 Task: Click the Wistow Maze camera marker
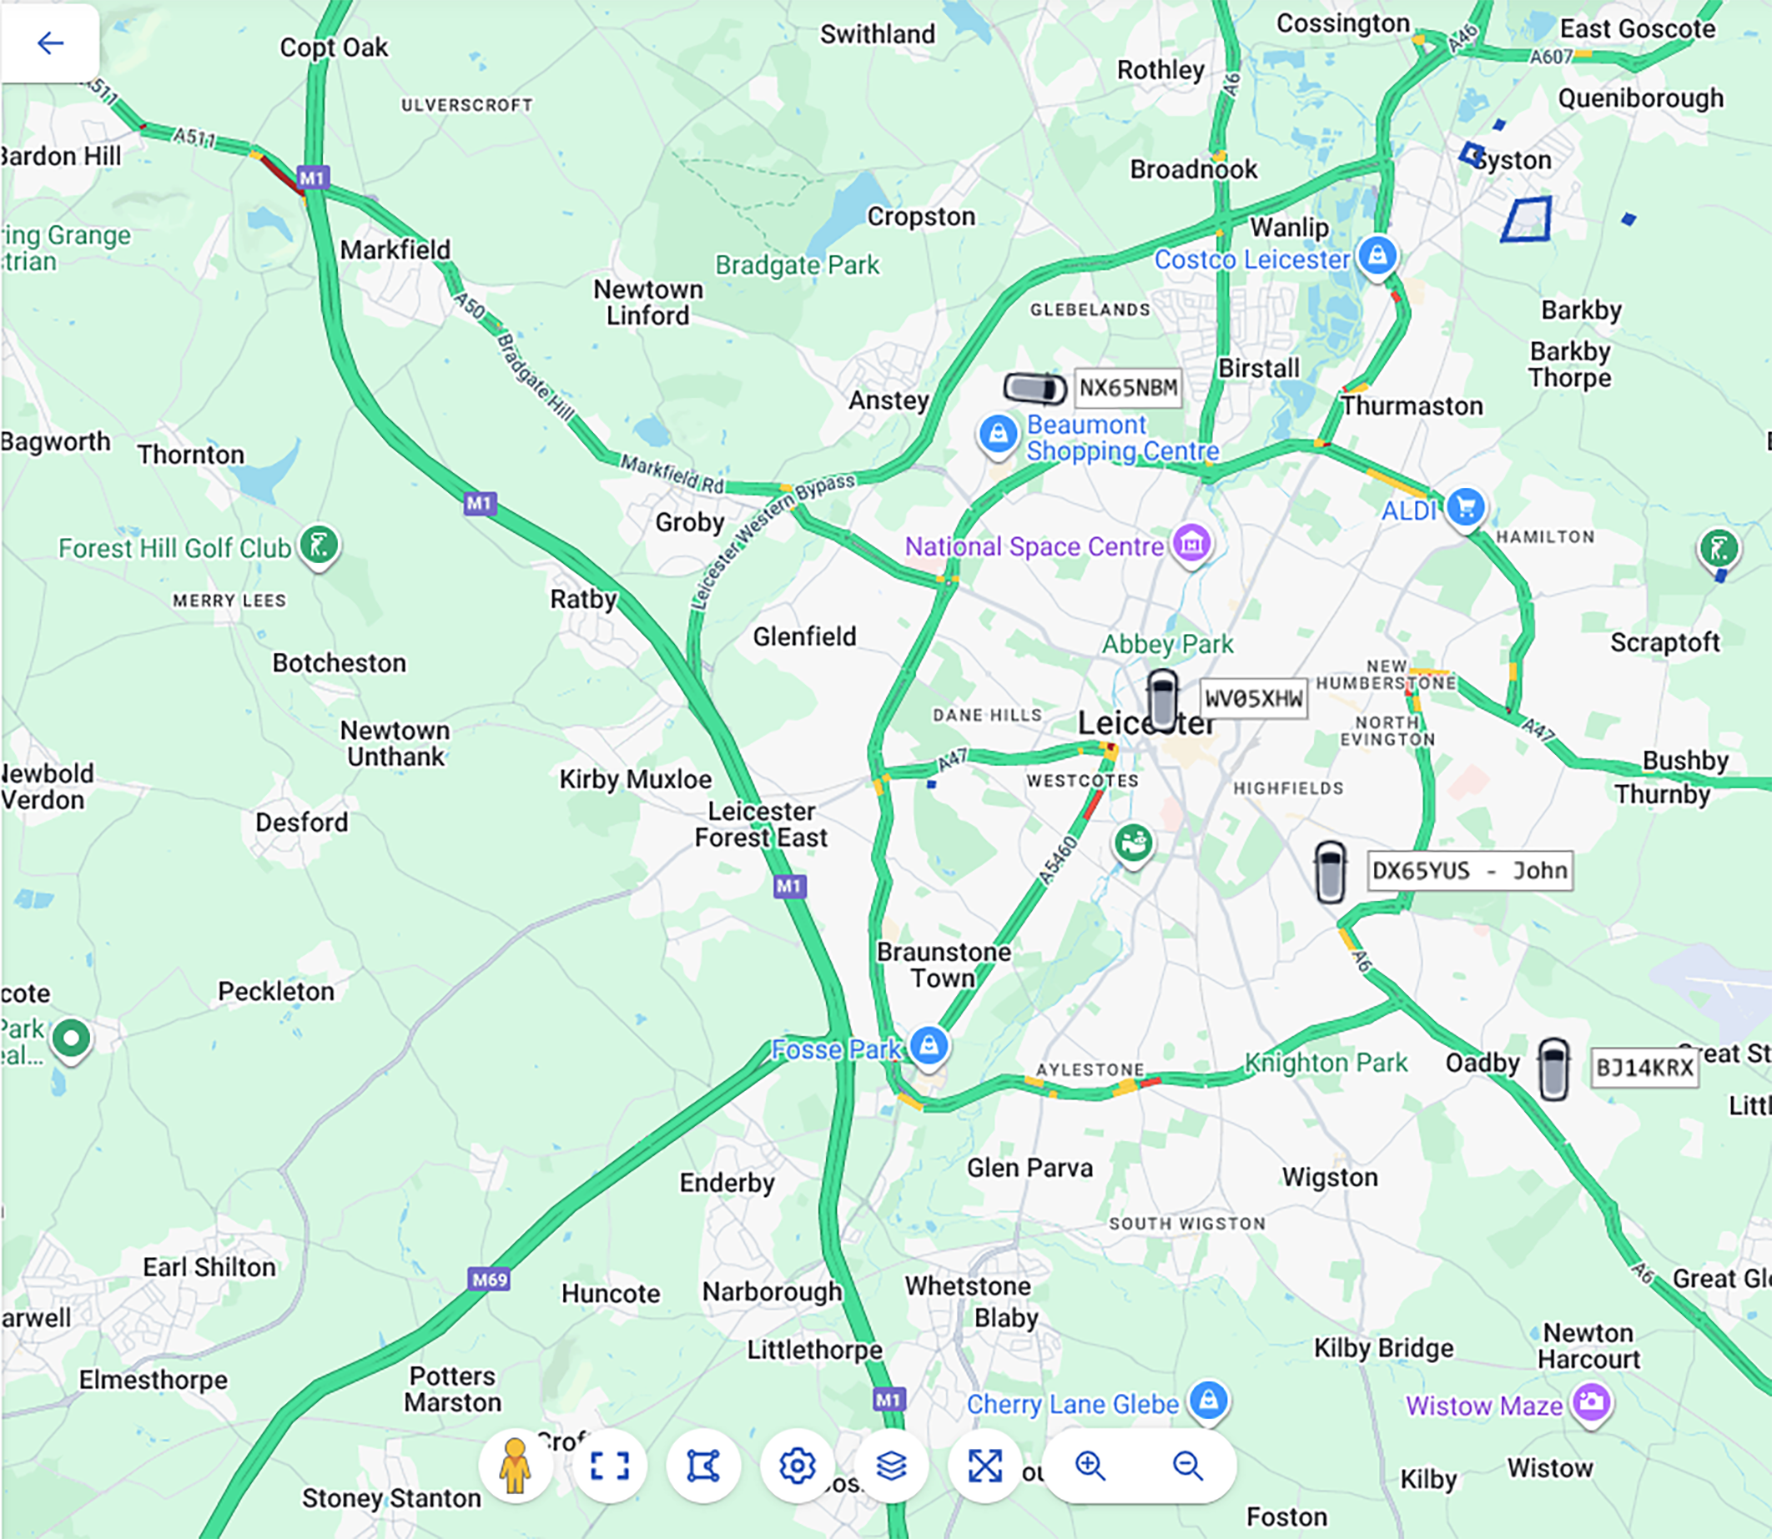click(x=1591, y=1404)
